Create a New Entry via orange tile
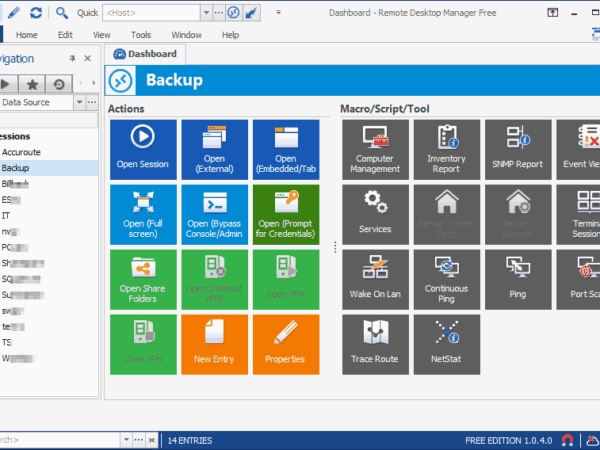Screen dimensions: 600x450 214,344
